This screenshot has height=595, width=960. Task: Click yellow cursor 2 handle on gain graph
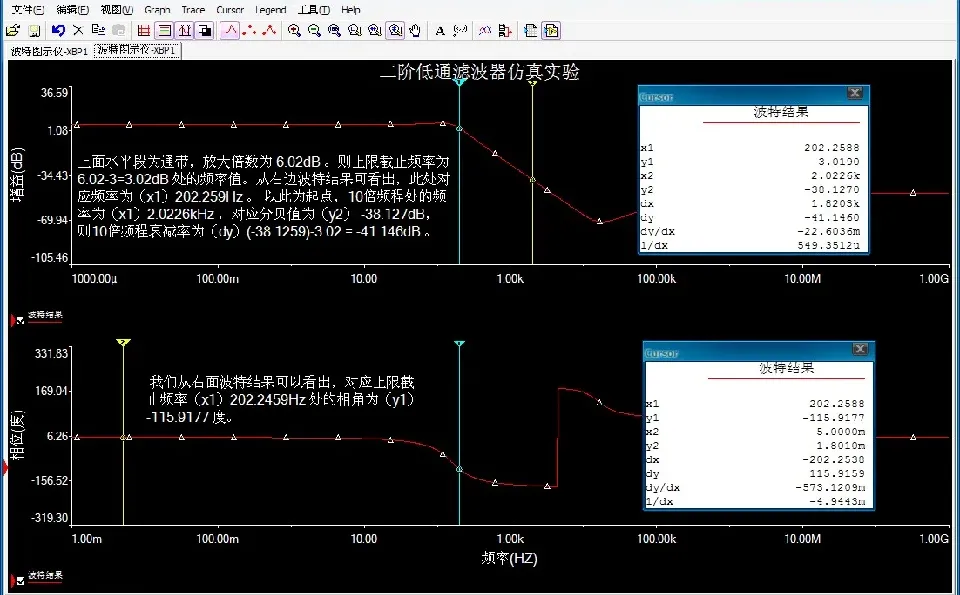point(533,83)
